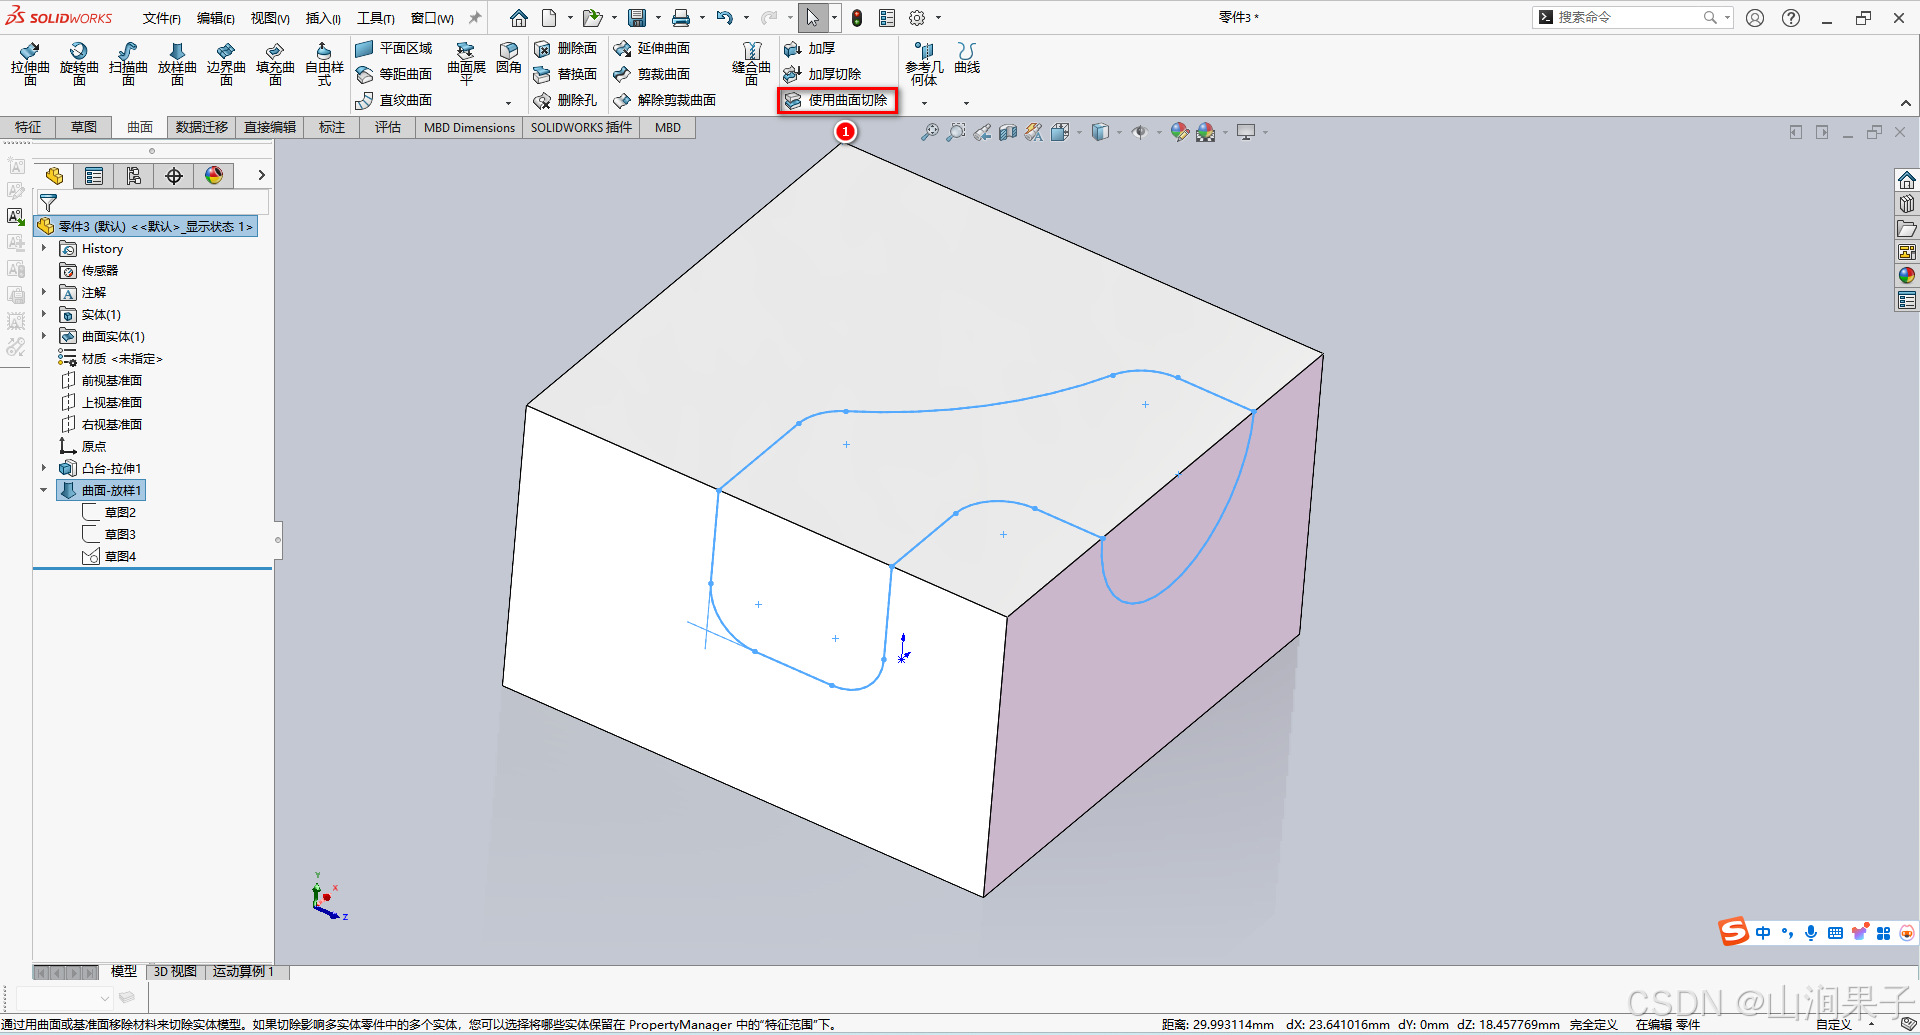Click the 缝合曲面 knit surface tool
Viewport: 1920px width, 1035px height.
tap(751, 64)
